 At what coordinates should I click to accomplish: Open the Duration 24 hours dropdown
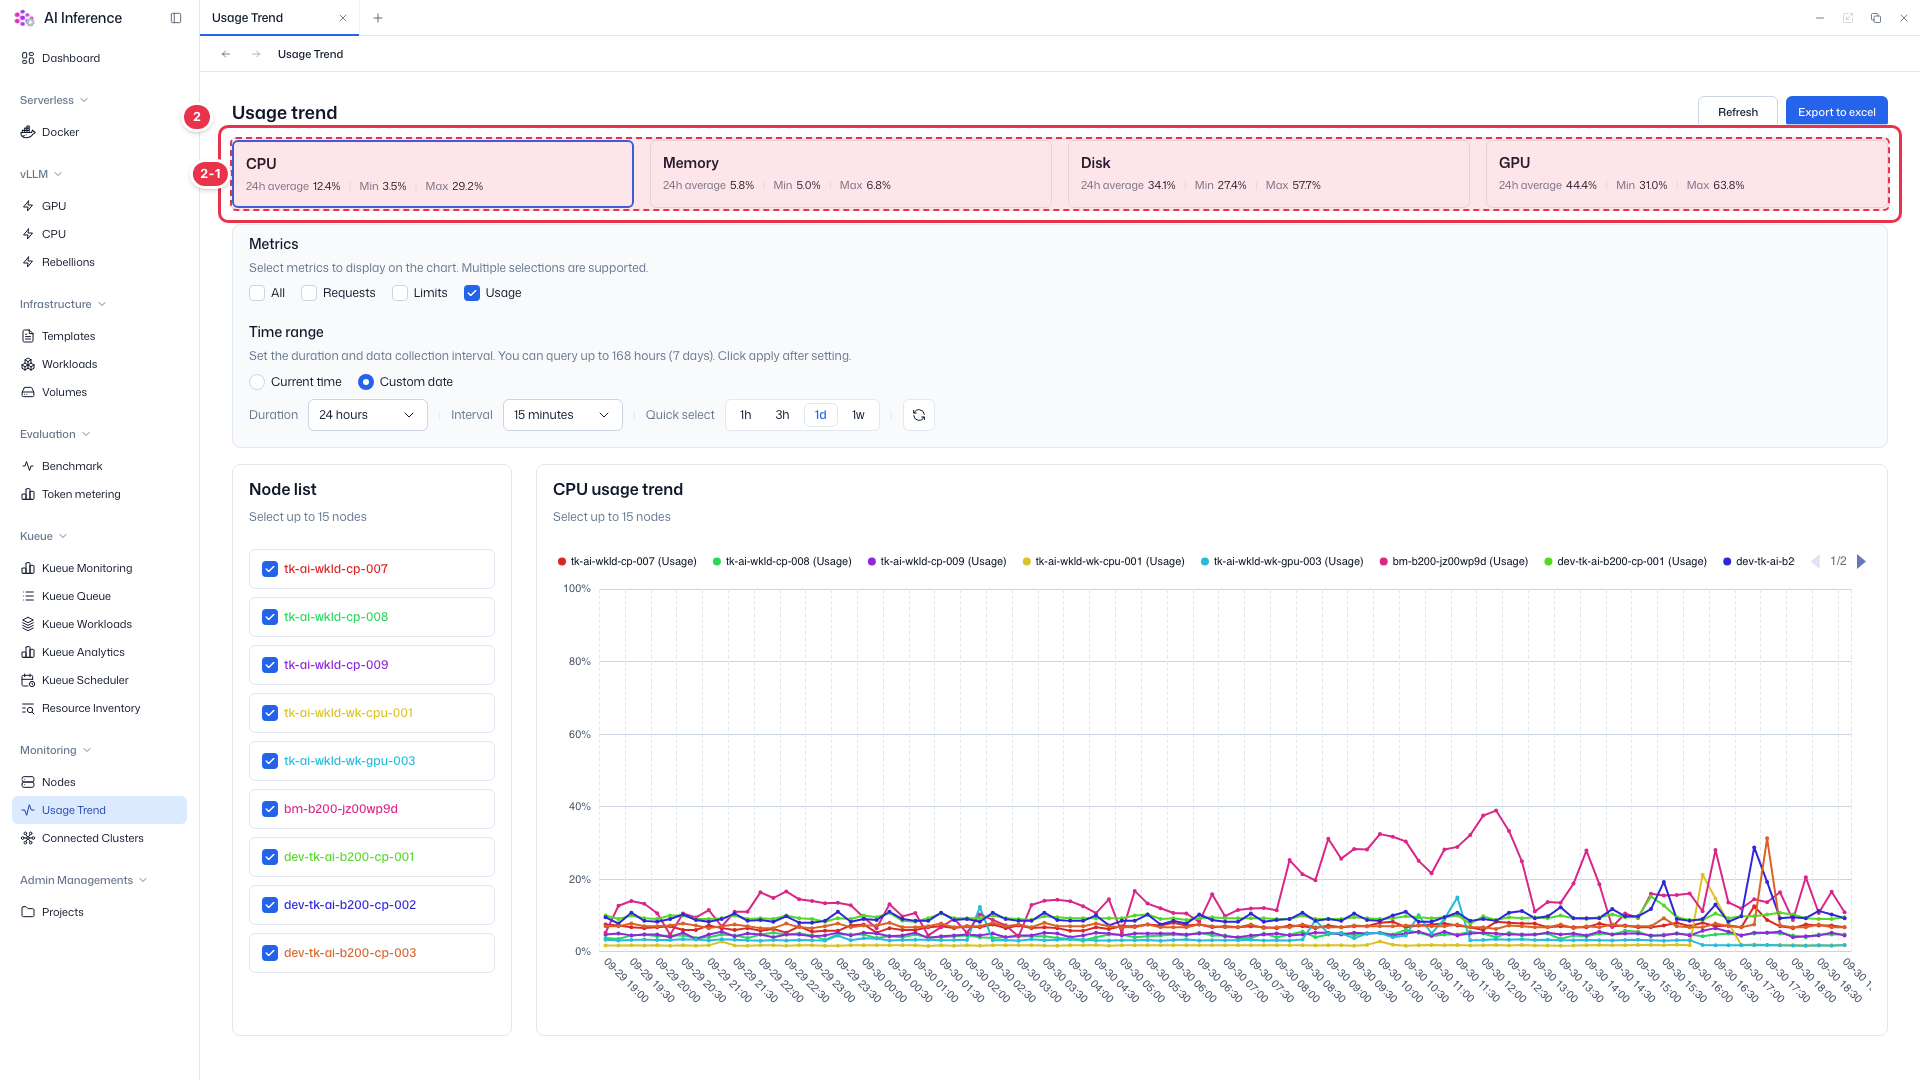click(x=367, y=415)
